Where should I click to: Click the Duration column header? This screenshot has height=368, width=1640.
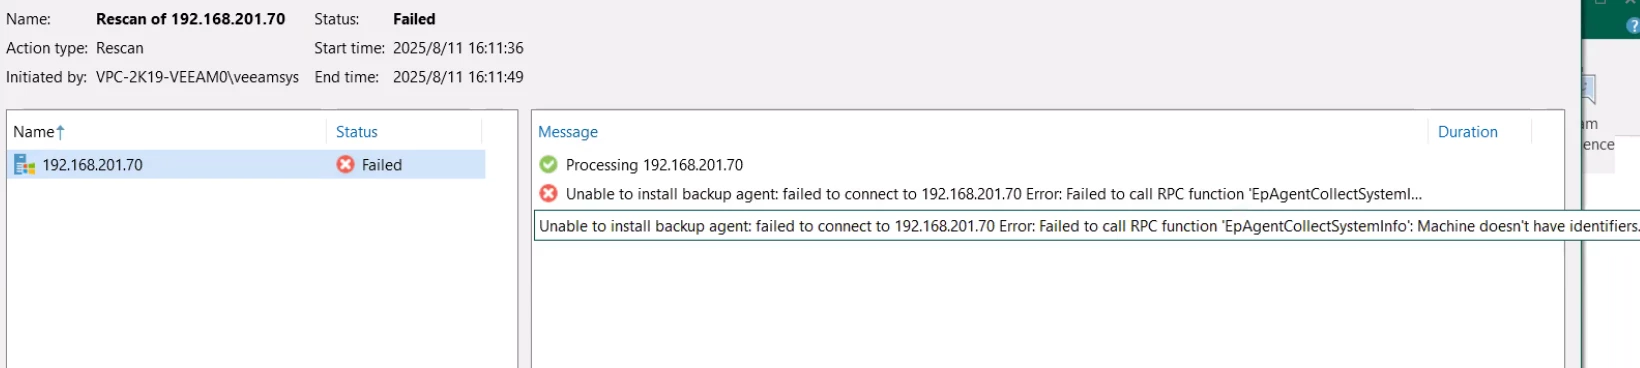pos(1468,132)
